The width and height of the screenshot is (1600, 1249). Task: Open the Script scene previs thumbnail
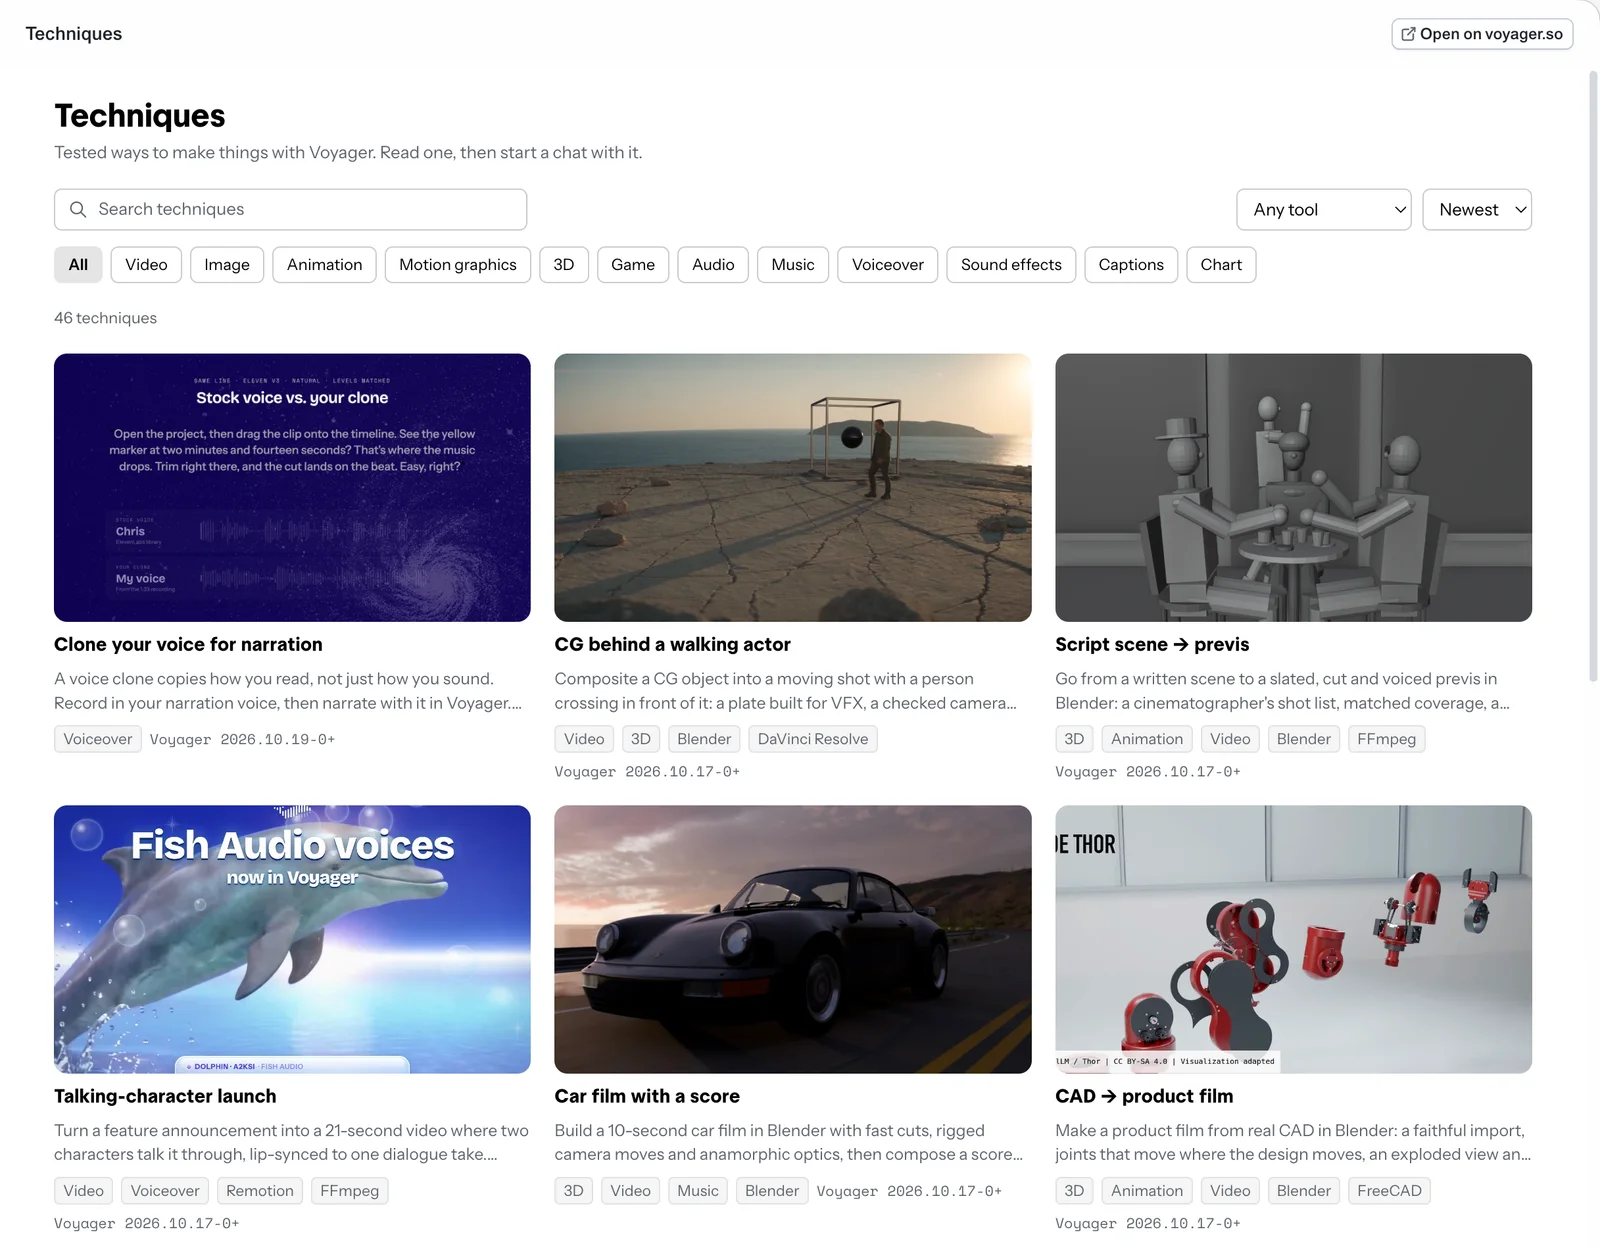[x=1293, y=487]
